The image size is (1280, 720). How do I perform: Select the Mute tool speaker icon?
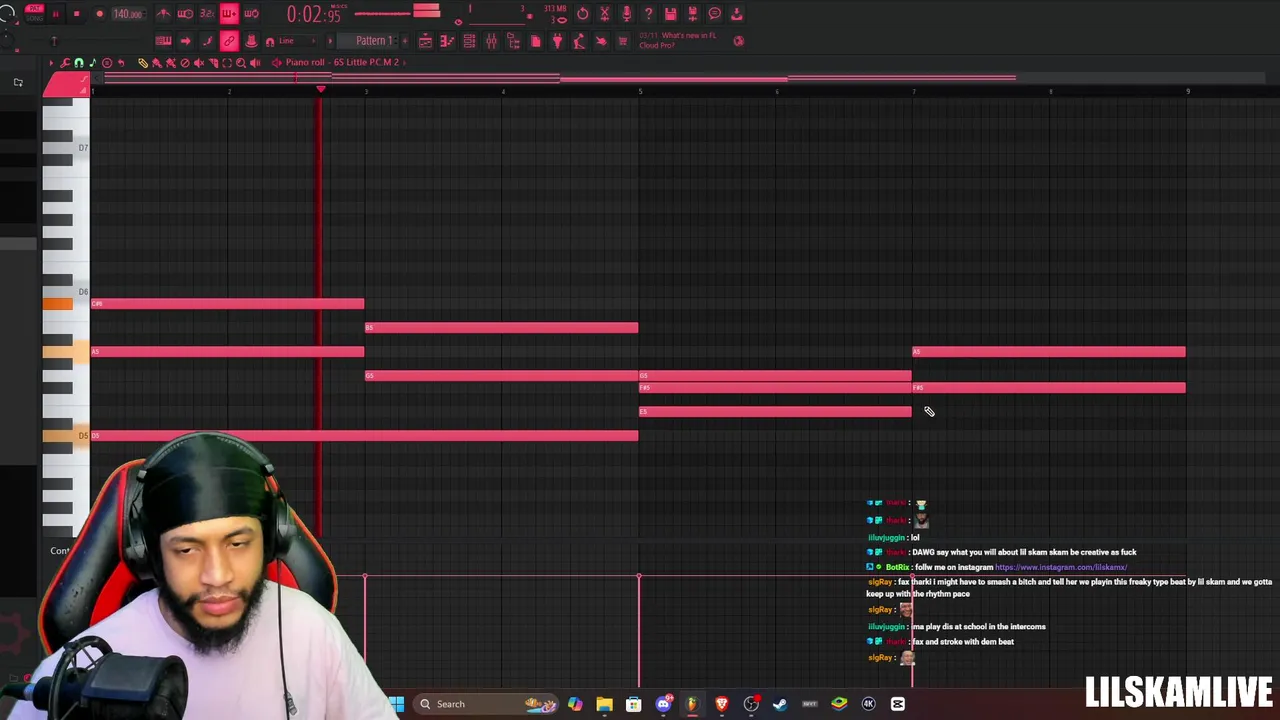(199, 62)
